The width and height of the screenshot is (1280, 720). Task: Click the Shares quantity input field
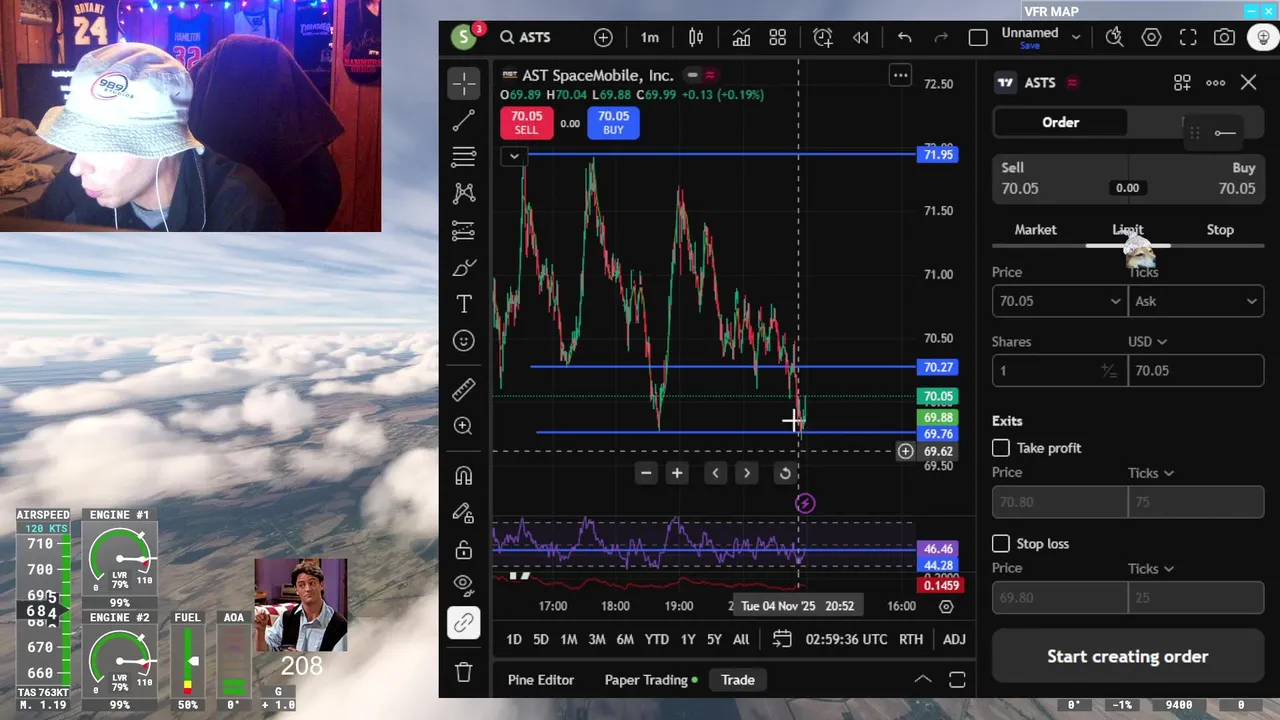point(1059,370)
